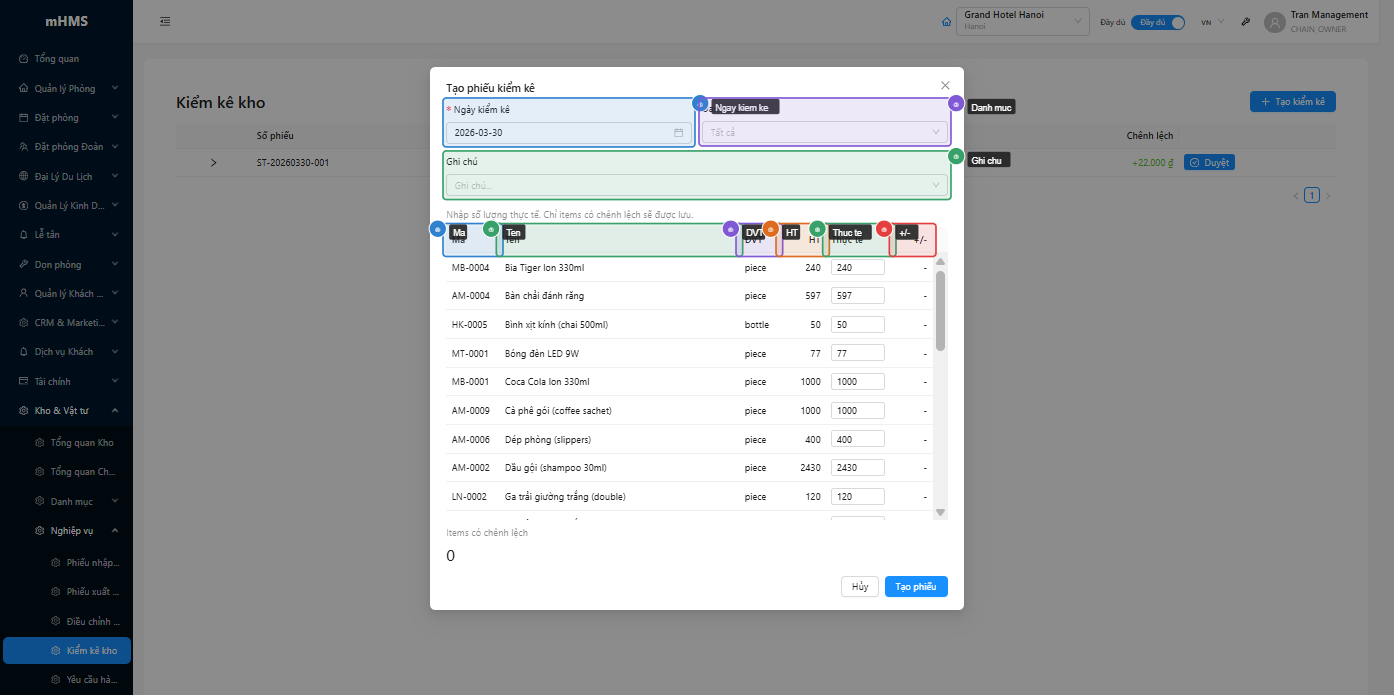The height and width of the screenshot is (695, 1394).
Task: Open the Ghi chú dropdown field
Action: pos(696,185)
